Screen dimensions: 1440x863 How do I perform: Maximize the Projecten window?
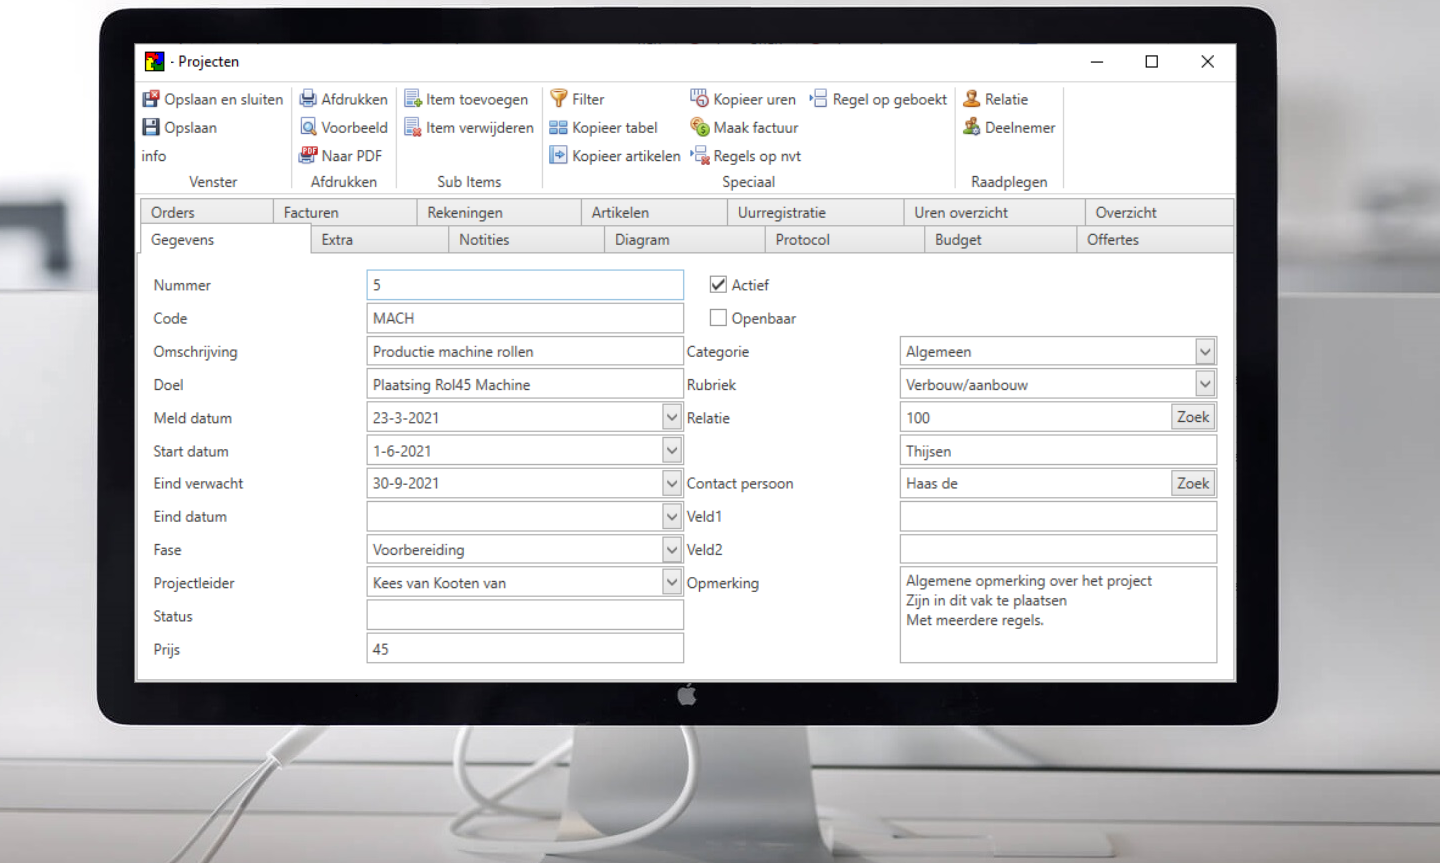click(x=1152, y=62)
